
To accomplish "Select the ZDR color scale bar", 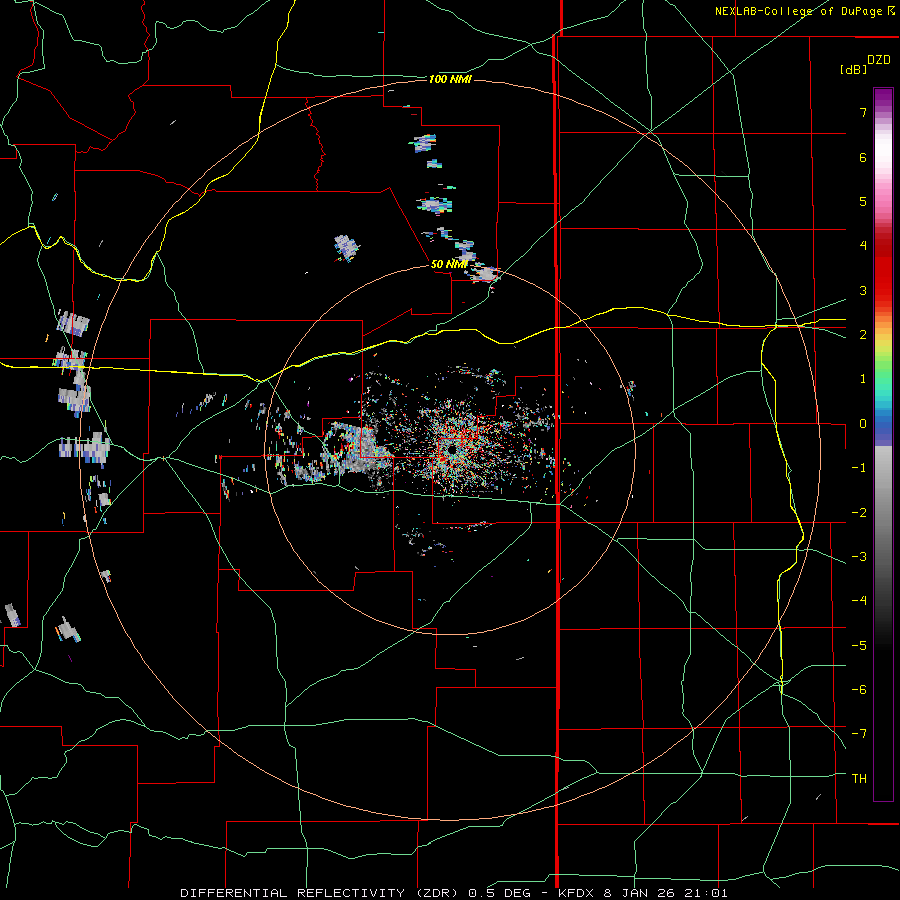I will (x=883, y=444).
